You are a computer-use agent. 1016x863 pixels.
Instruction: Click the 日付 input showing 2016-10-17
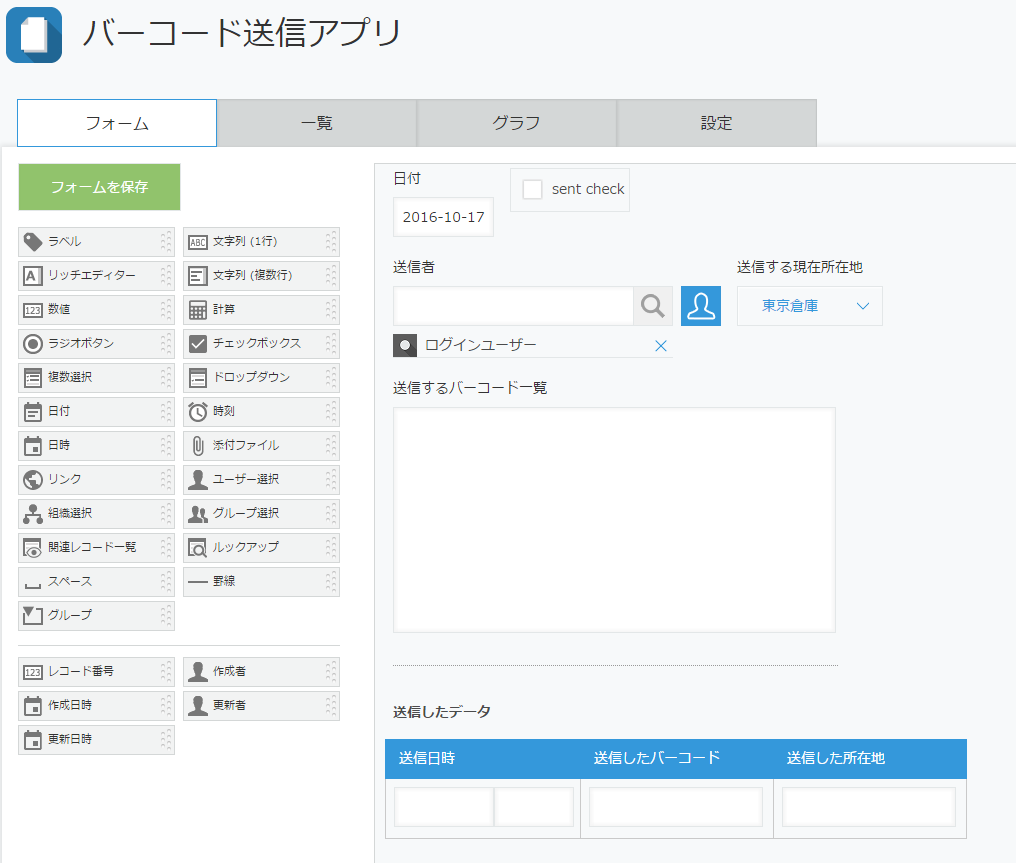point(443,217)
